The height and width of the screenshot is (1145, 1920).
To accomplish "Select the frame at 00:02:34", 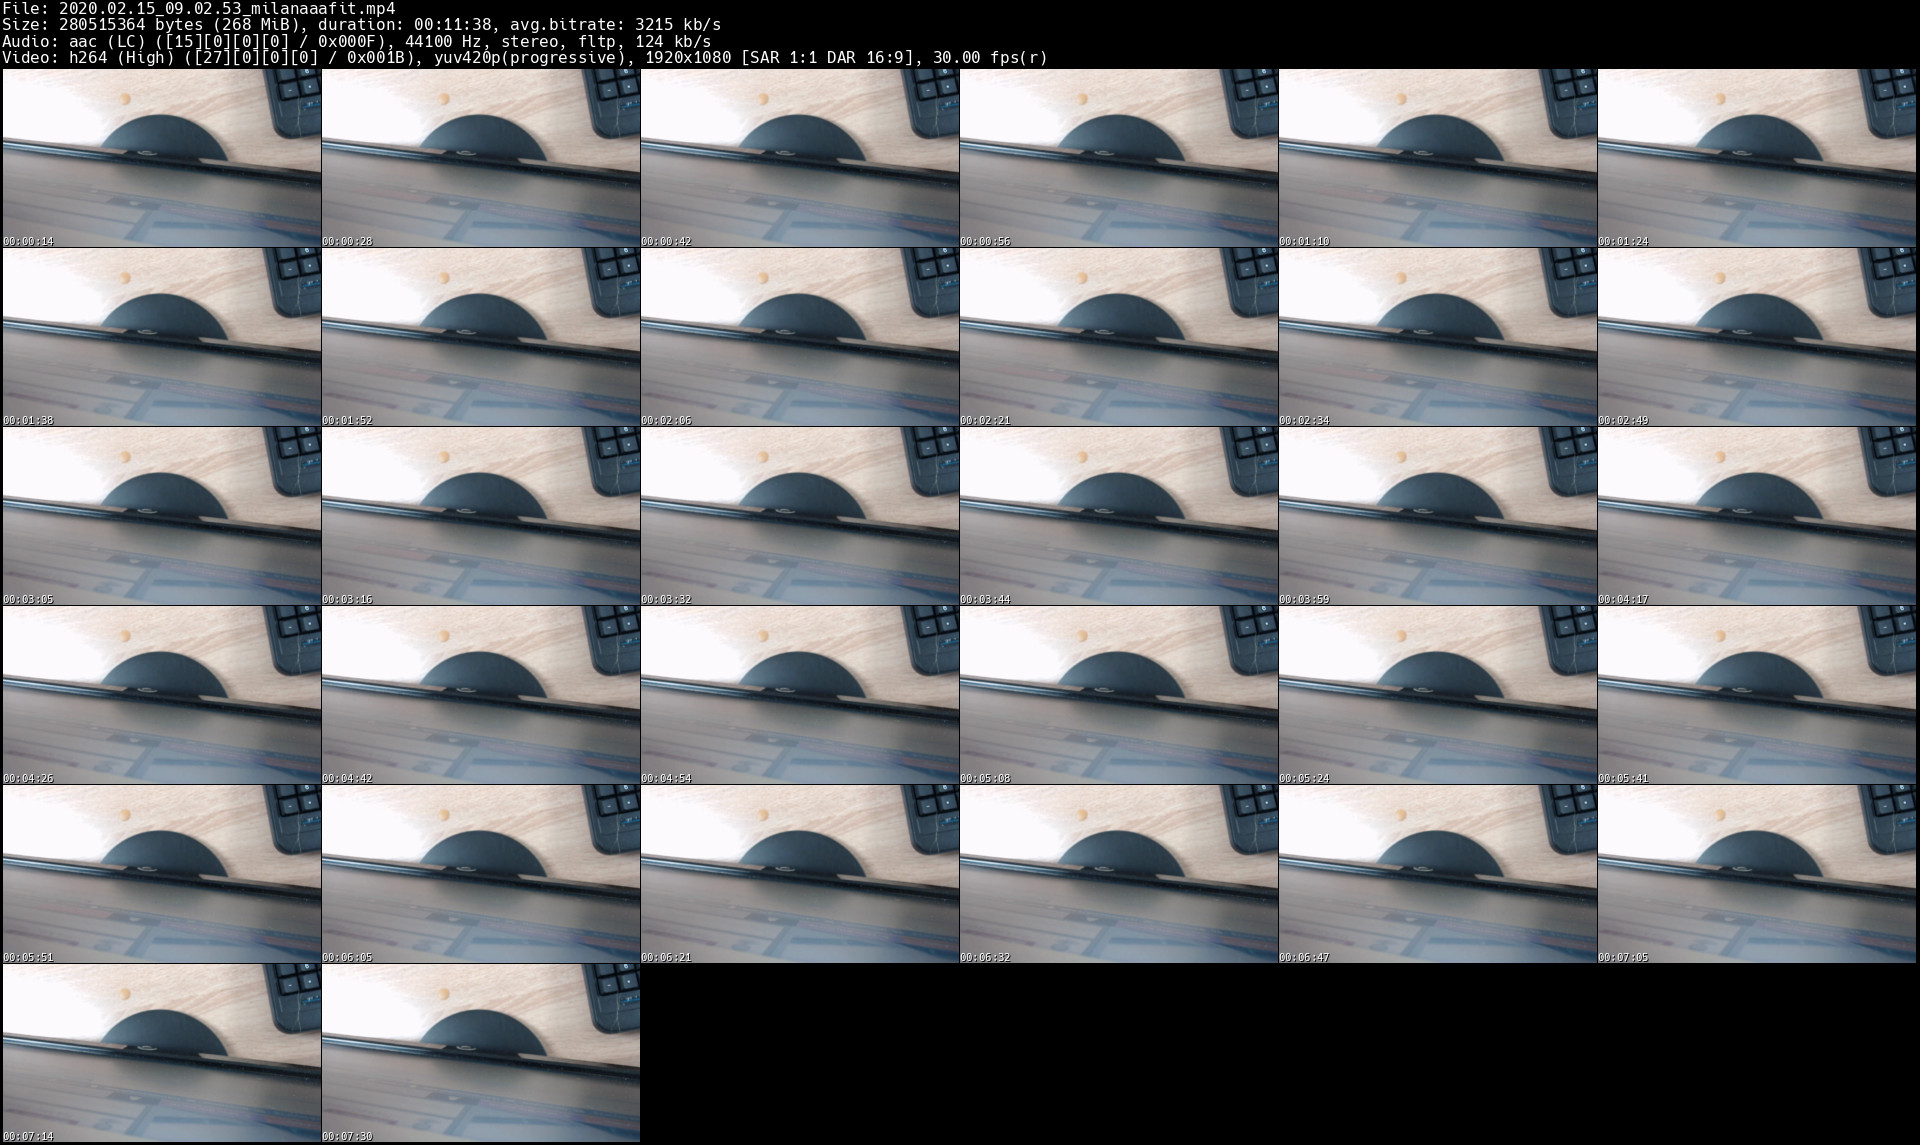I will click(1438, 337).
